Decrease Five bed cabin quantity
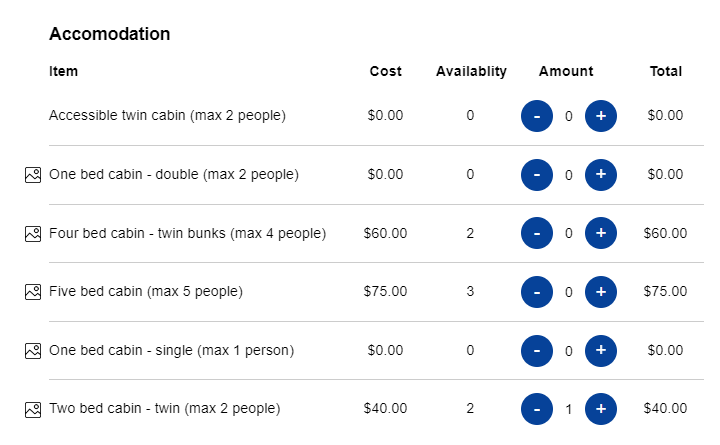 tap(537, 292)
